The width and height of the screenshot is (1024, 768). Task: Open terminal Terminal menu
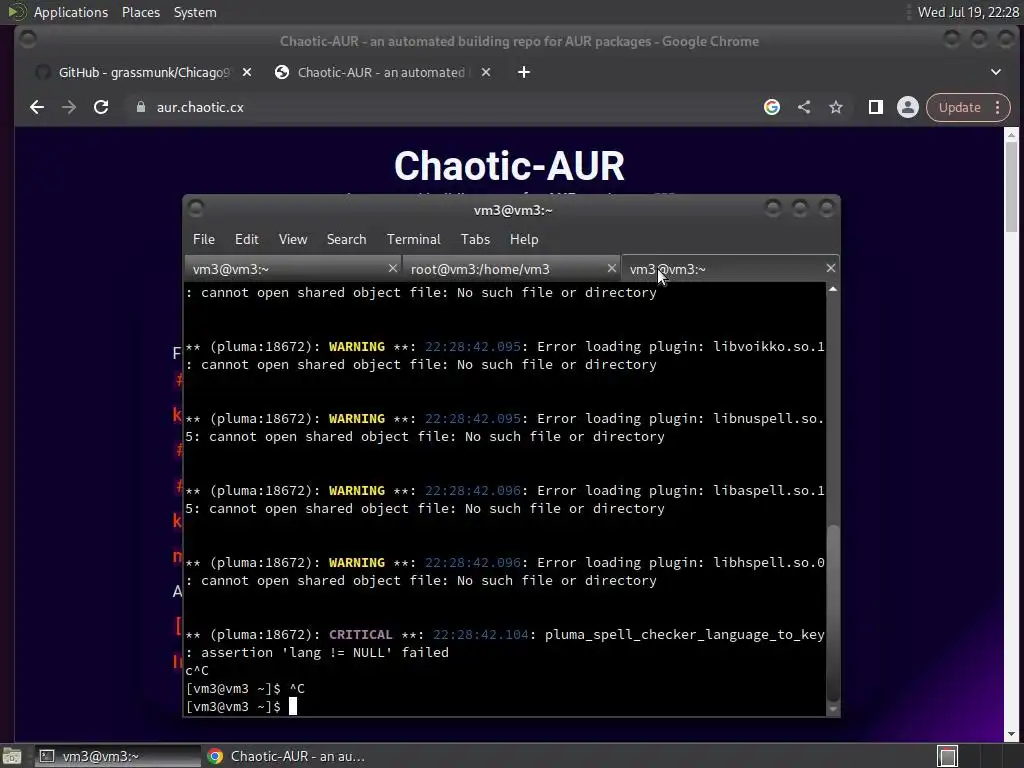(x=413, y=239)
